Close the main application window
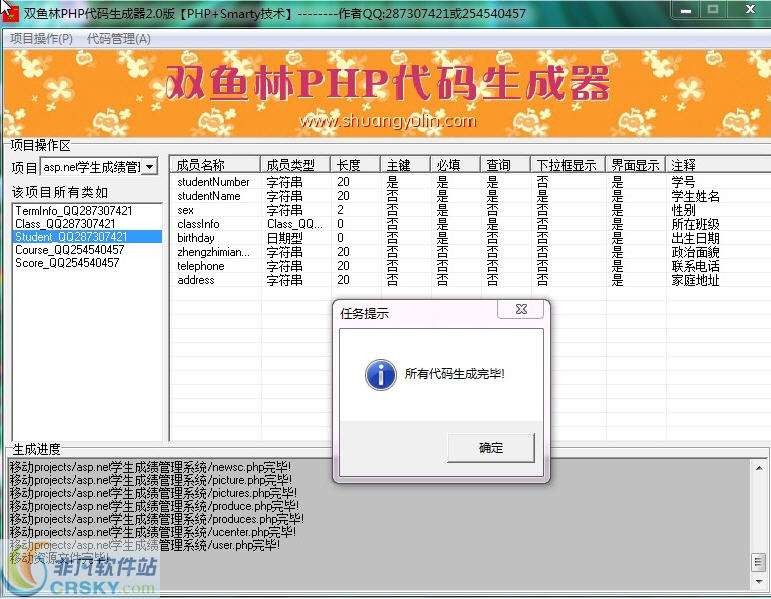This screenshot has height=599, width=771. coord(750,10)
